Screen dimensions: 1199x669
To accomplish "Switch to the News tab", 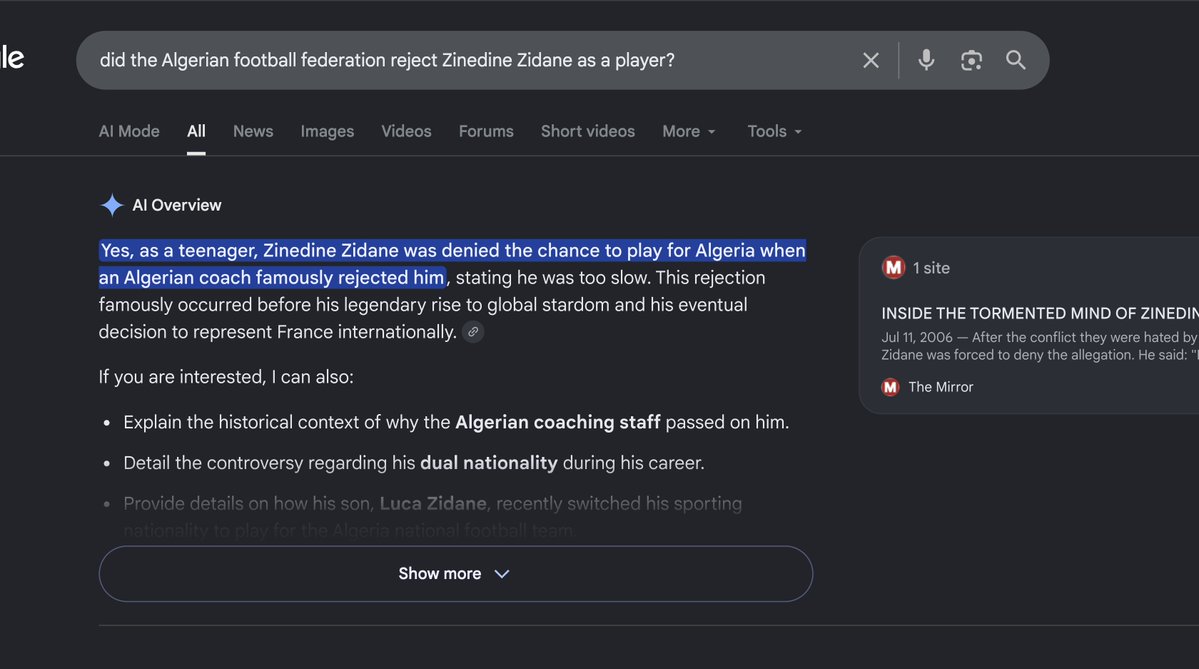I will [x=253, y=132].
